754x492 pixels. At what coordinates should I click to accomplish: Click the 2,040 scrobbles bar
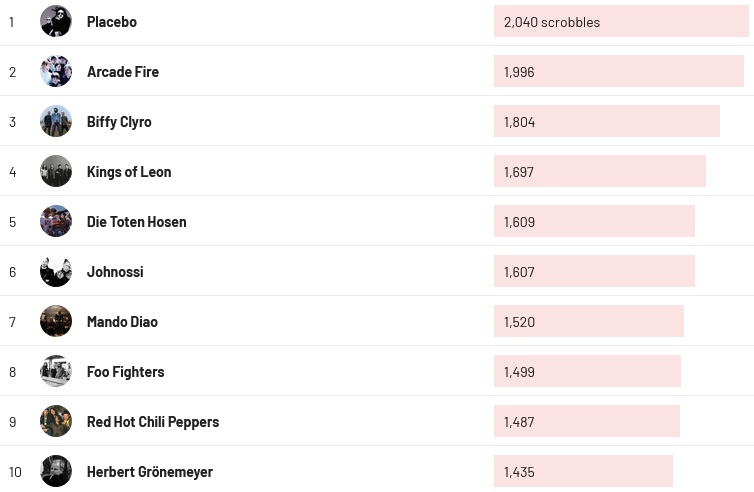(621, 21)
